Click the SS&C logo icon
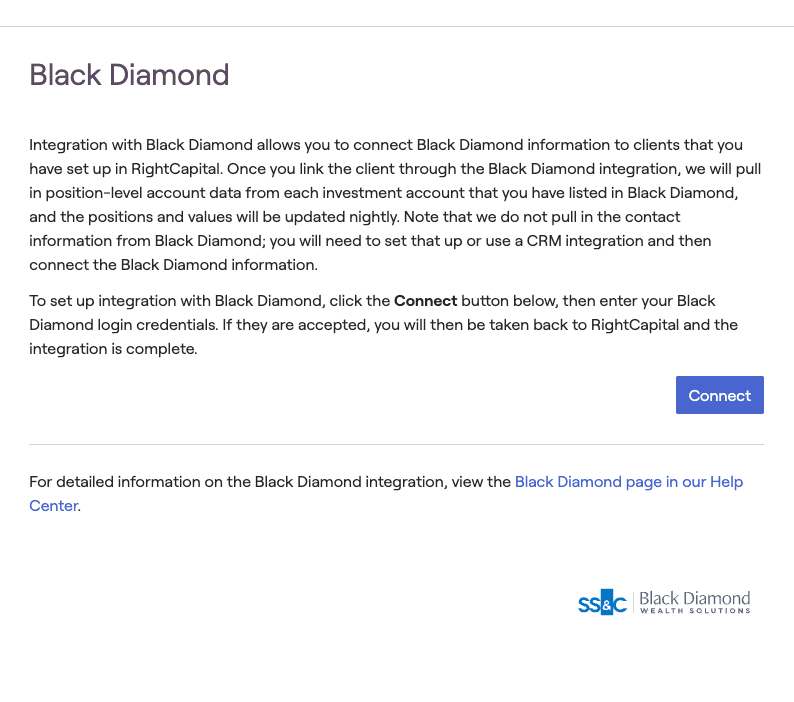794x702 pixels. click(x=602, y=602)
